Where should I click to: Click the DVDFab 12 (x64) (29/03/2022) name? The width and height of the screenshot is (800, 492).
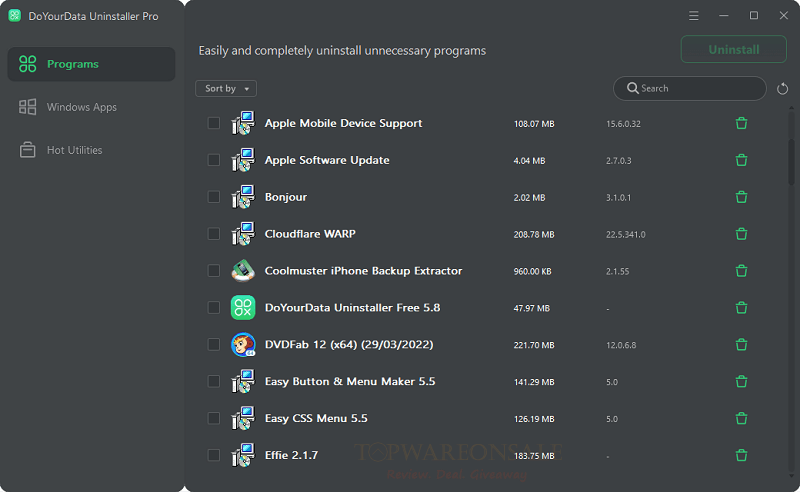349,345
